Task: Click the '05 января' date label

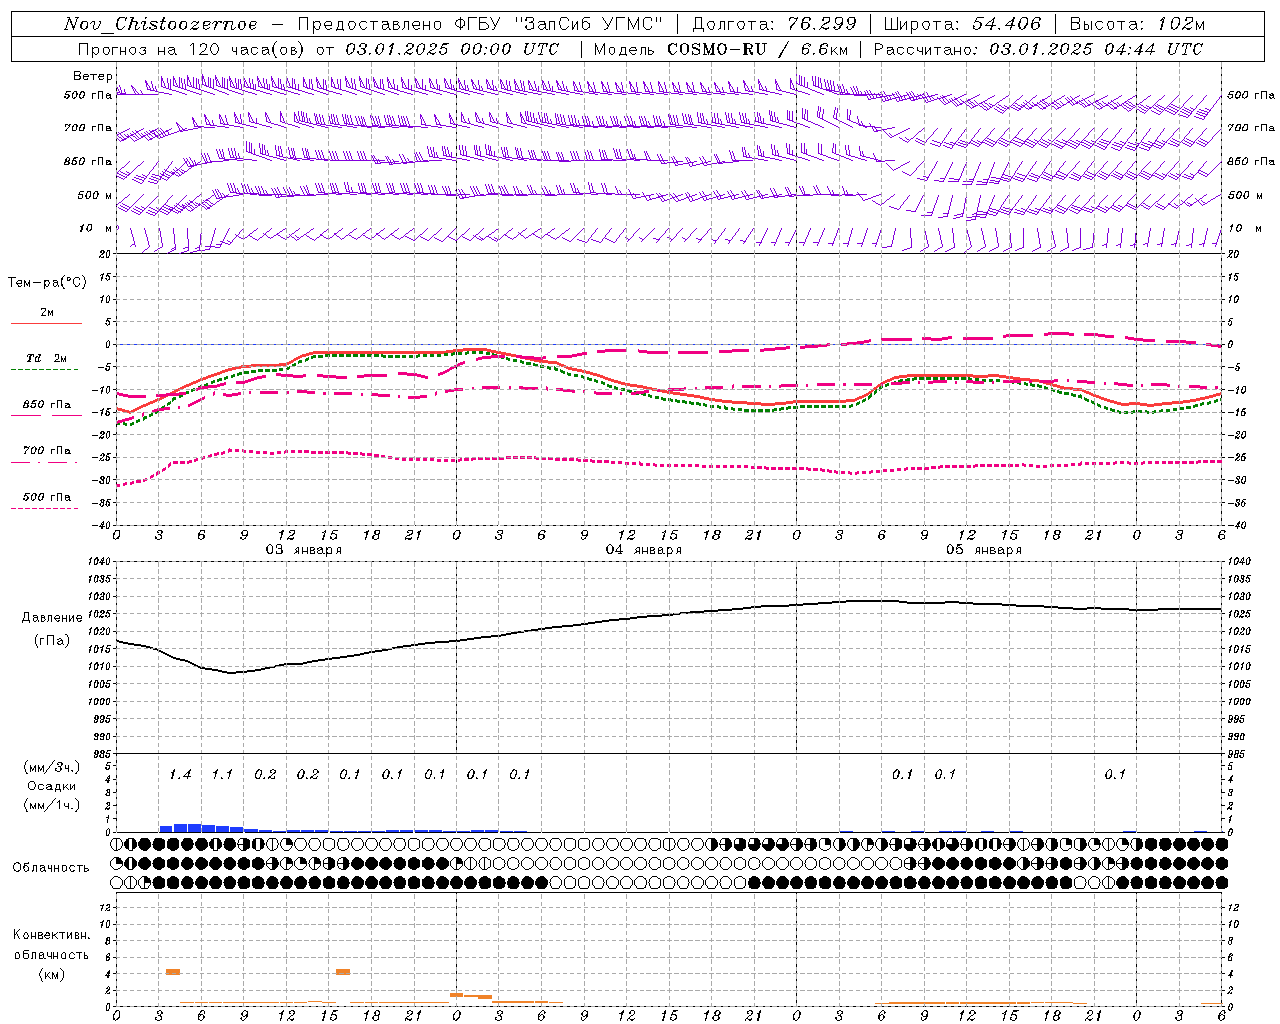Action: tap(983, 550)
